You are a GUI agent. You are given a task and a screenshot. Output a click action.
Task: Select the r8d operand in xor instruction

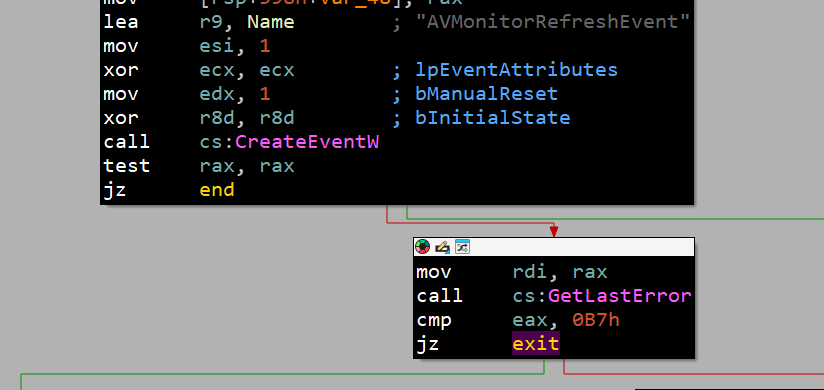pos(218,118)
